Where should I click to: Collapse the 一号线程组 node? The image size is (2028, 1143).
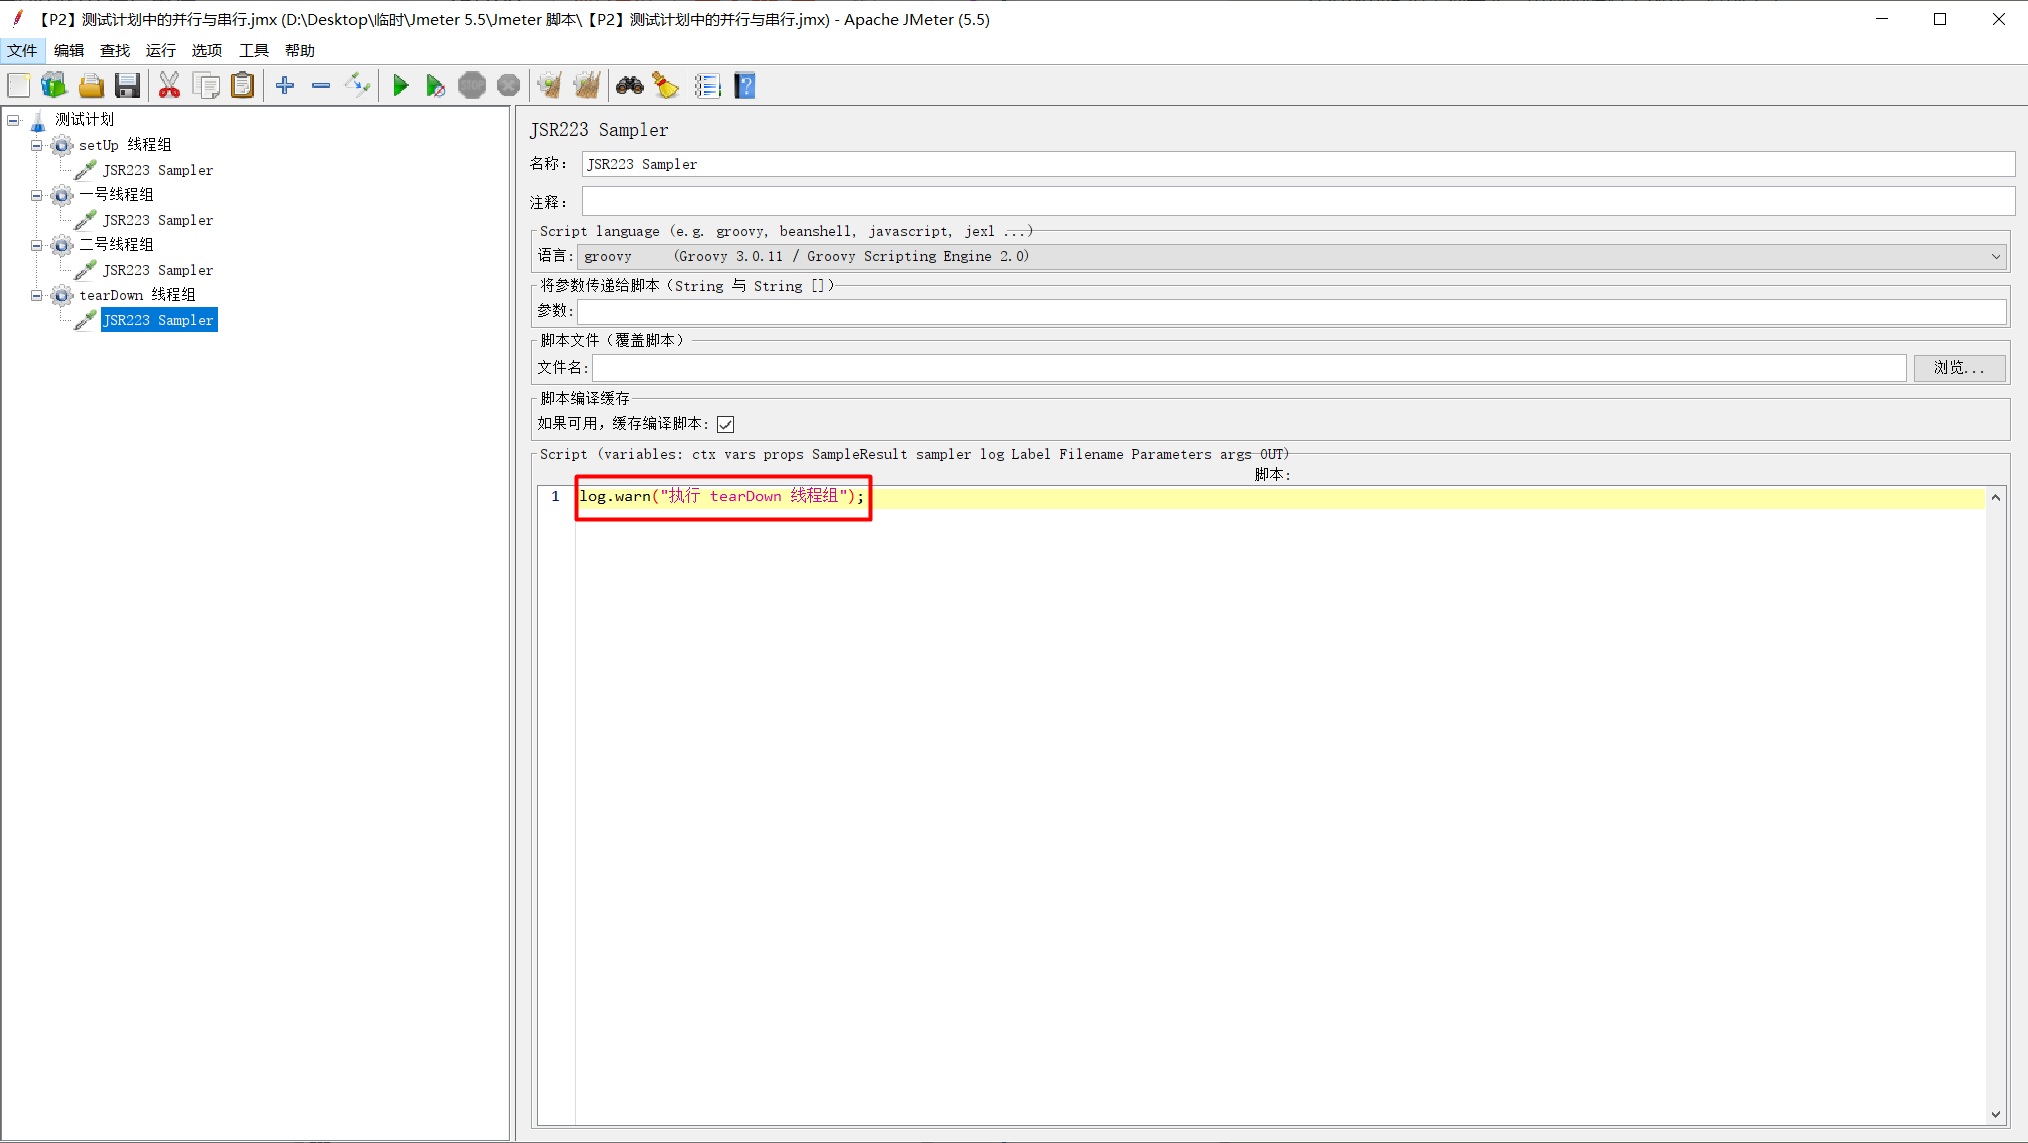click(37, 196)
